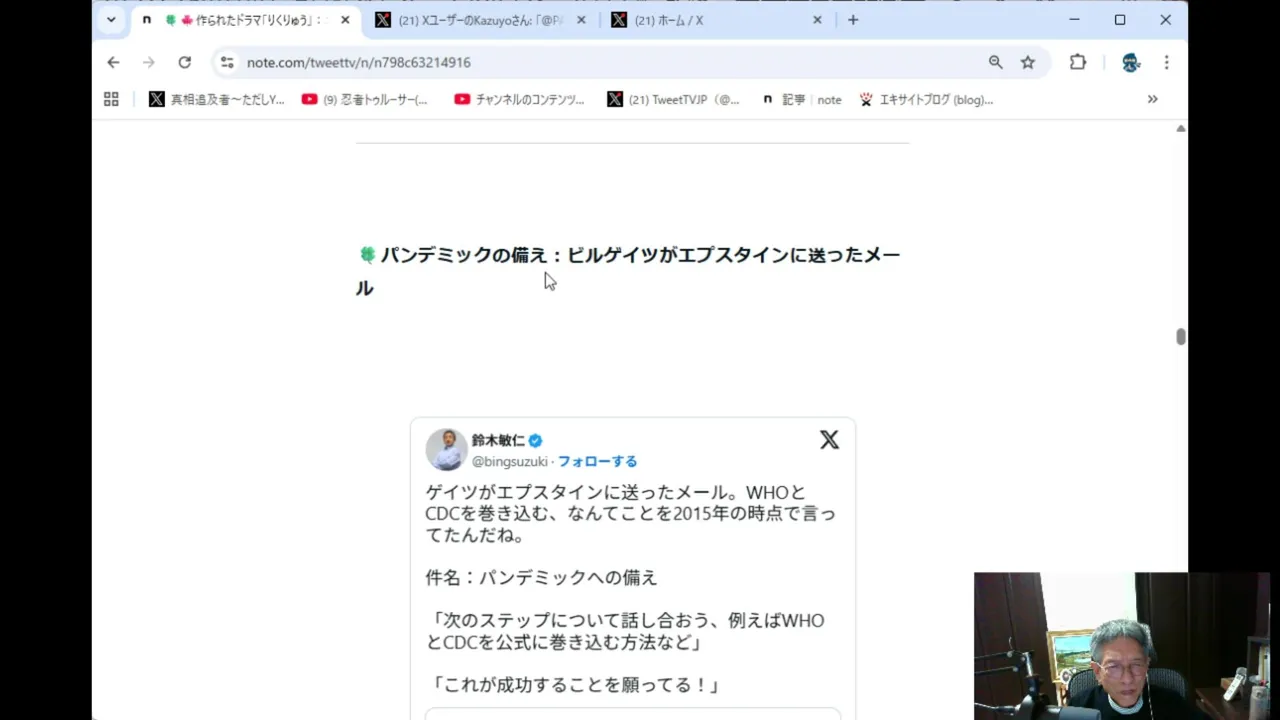Click the blue verified badge
Viewport: 1280px width, 720px height.
click(x=535, y=441)
